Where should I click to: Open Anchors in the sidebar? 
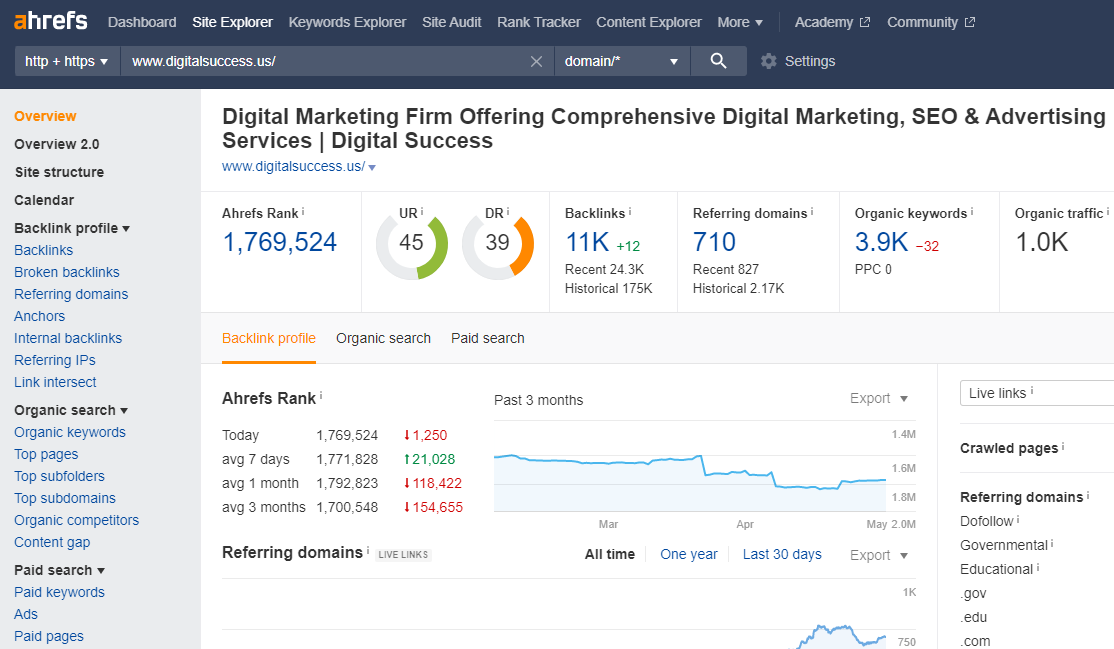(x=39, y=316)
